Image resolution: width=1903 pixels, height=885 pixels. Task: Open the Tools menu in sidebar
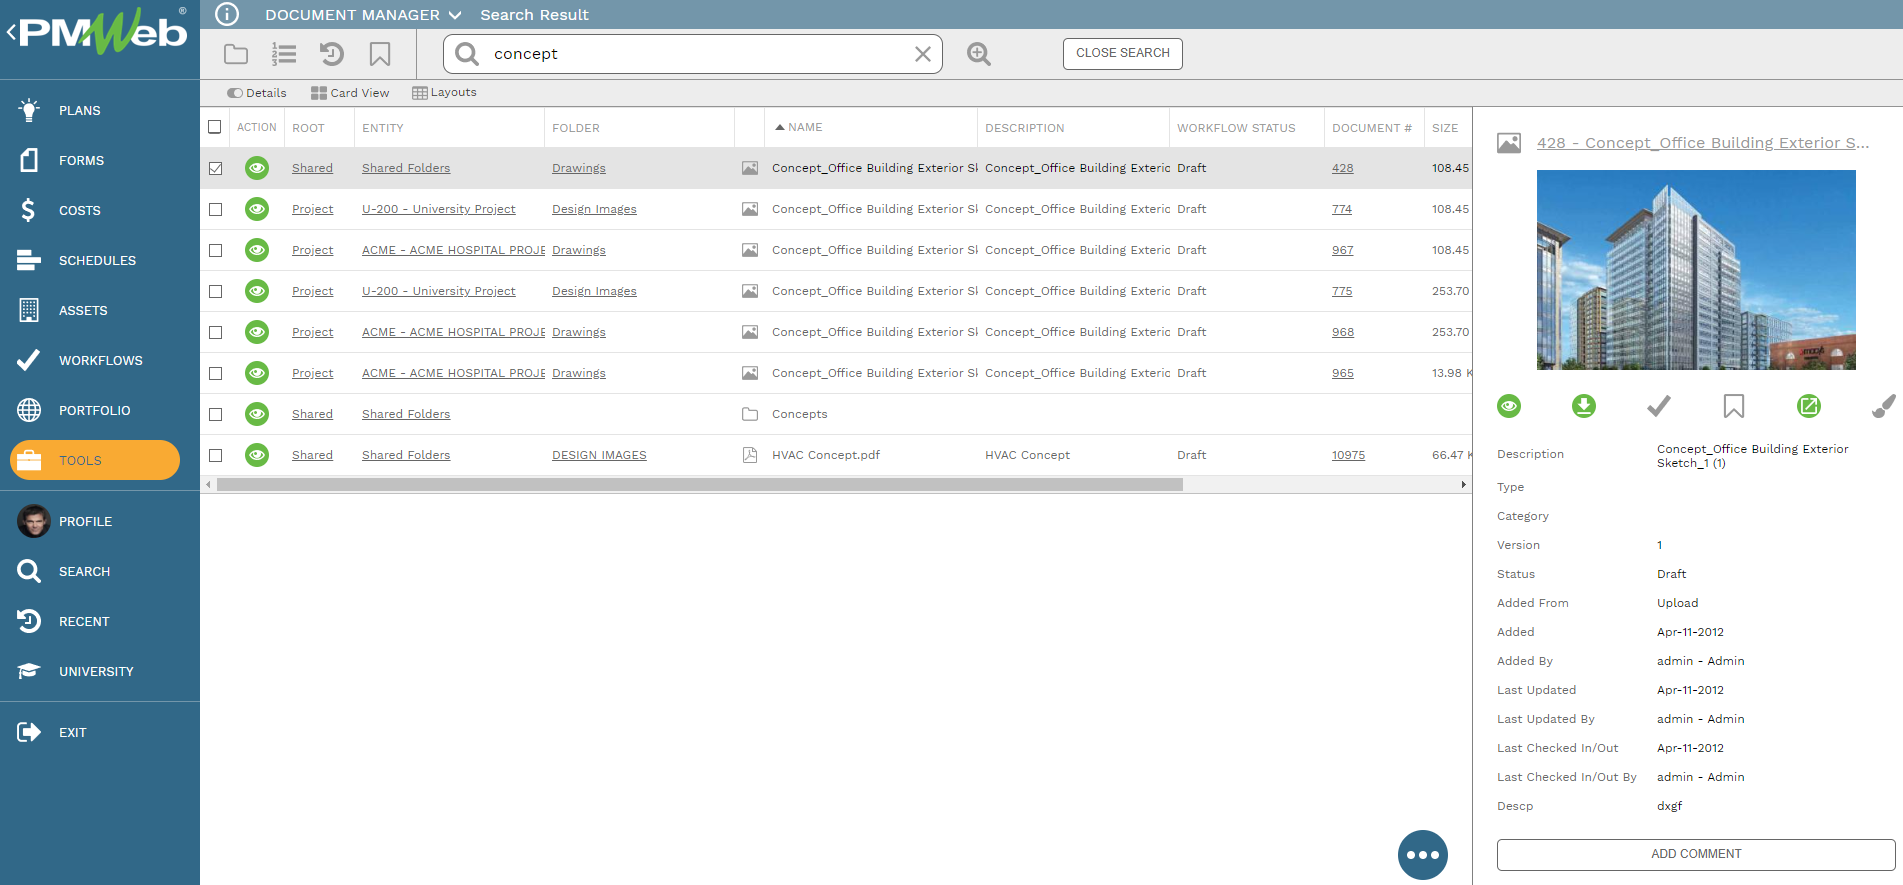[x=95, y=460]
